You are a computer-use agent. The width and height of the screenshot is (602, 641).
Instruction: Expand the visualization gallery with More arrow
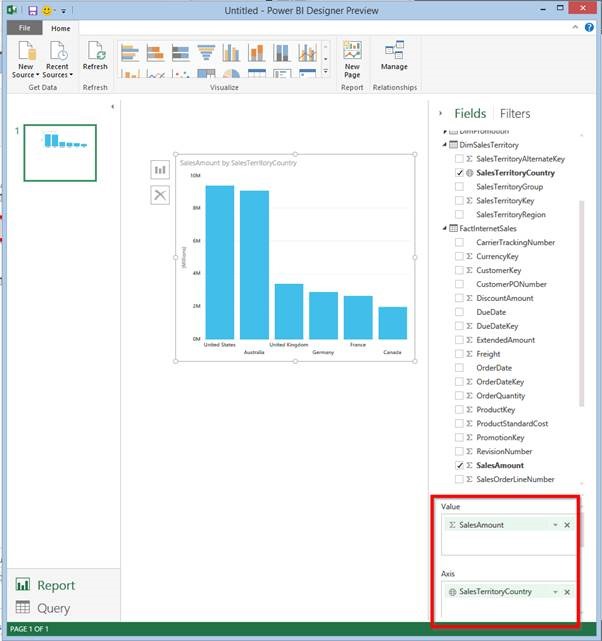pyautogui.click(x=326, y=72)
